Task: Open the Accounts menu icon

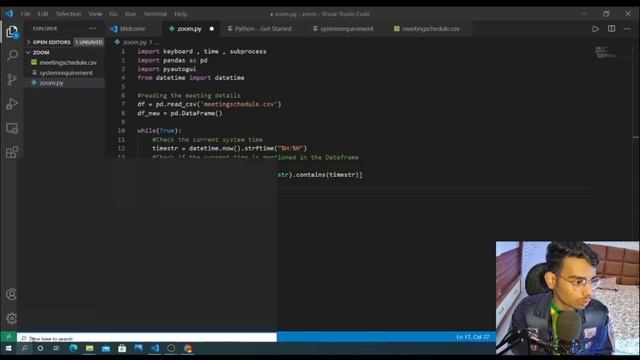Action: tap(11, 294)
